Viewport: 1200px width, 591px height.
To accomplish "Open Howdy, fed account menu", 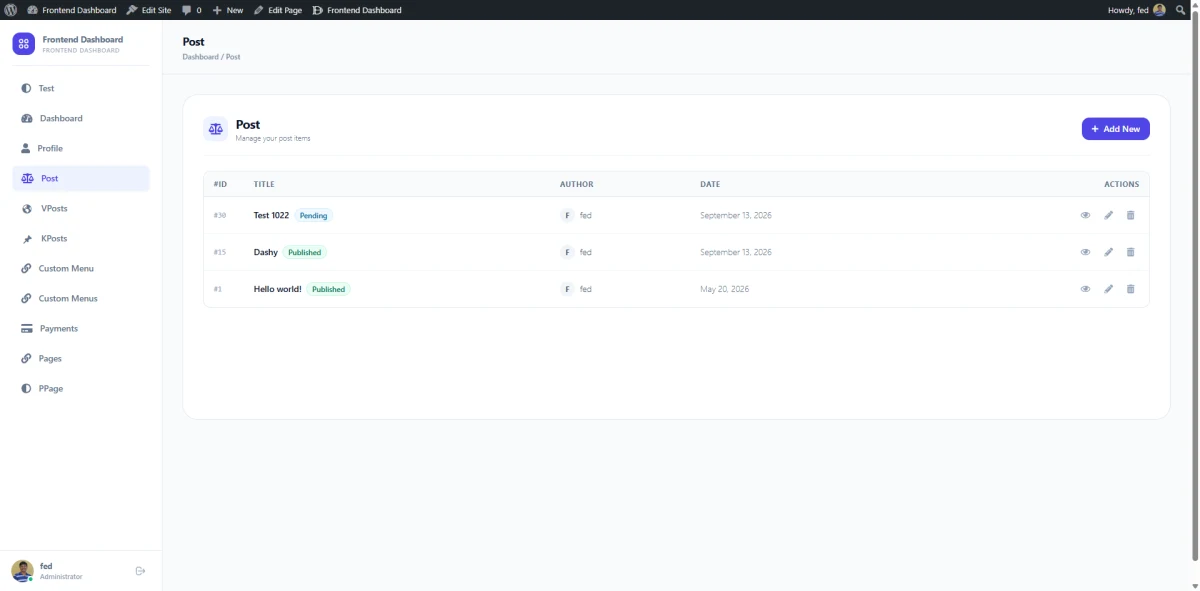I will [x=1136, y=10].
